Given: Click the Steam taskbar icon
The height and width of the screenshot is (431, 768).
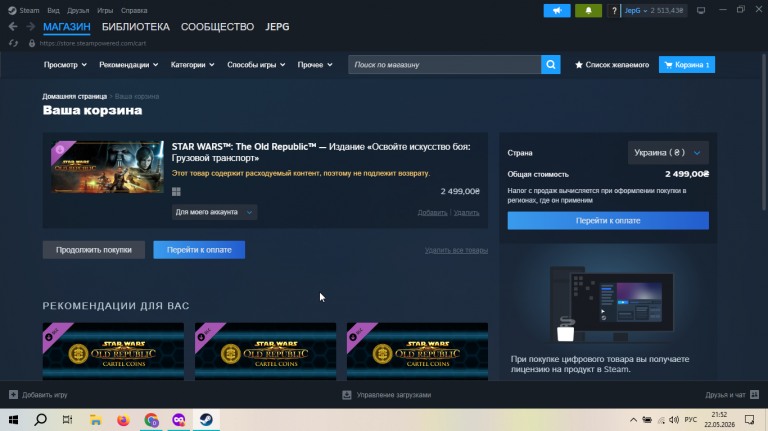Looking at the screenshot, I should click(x=206, y=420).
